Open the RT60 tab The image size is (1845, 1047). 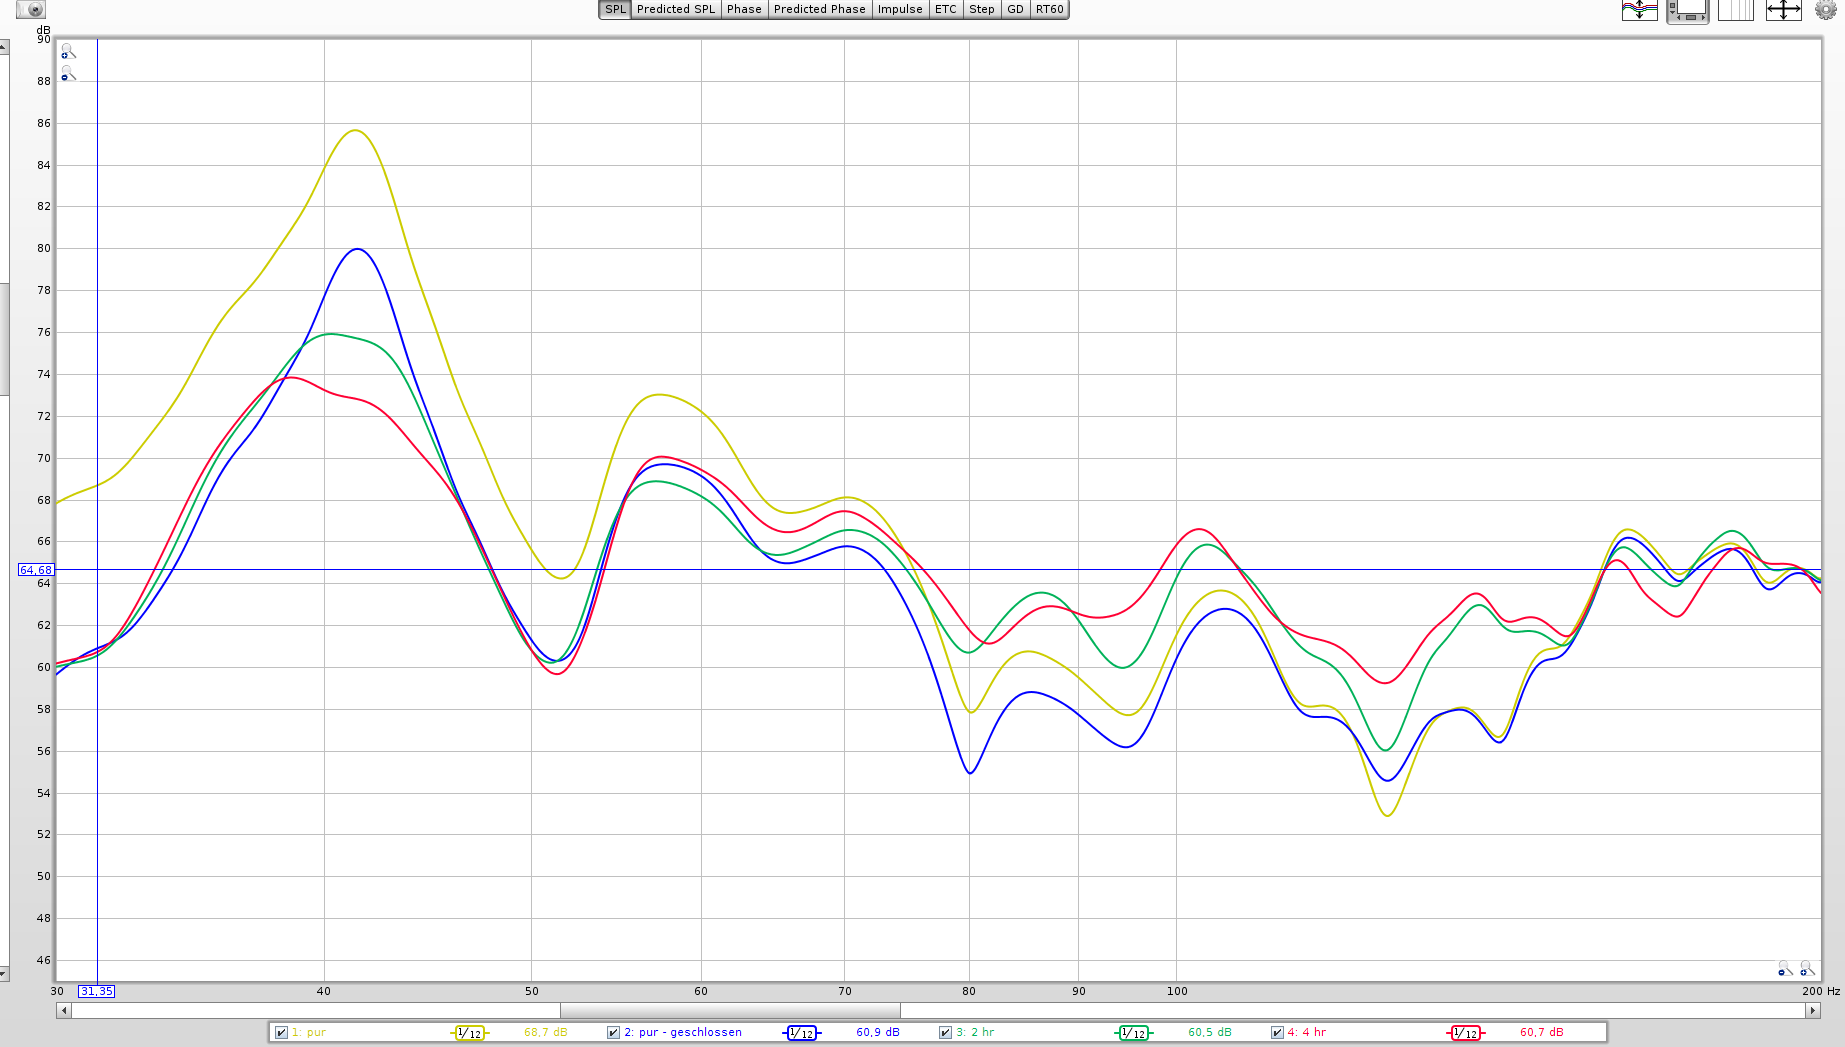click(x=1049, y=10)
